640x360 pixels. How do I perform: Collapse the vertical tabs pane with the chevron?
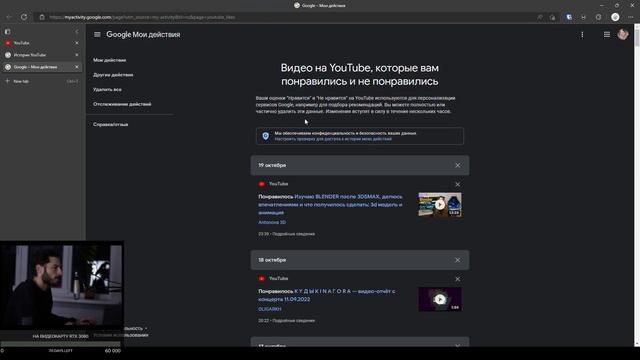(77, 31)
